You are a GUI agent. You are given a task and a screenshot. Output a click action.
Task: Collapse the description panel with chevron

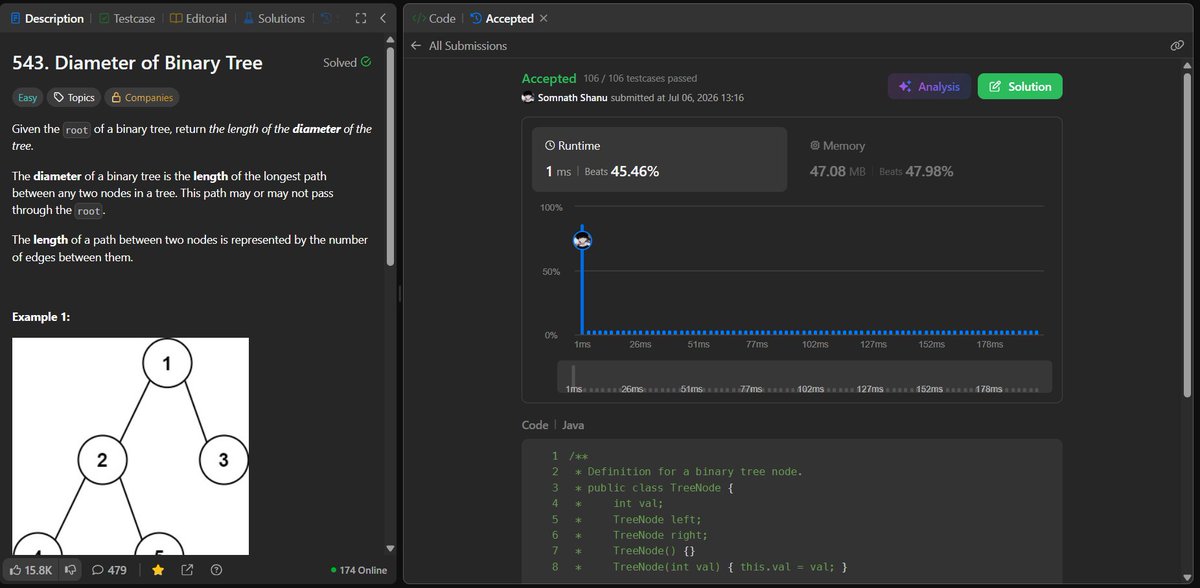(x=383, y=18)
